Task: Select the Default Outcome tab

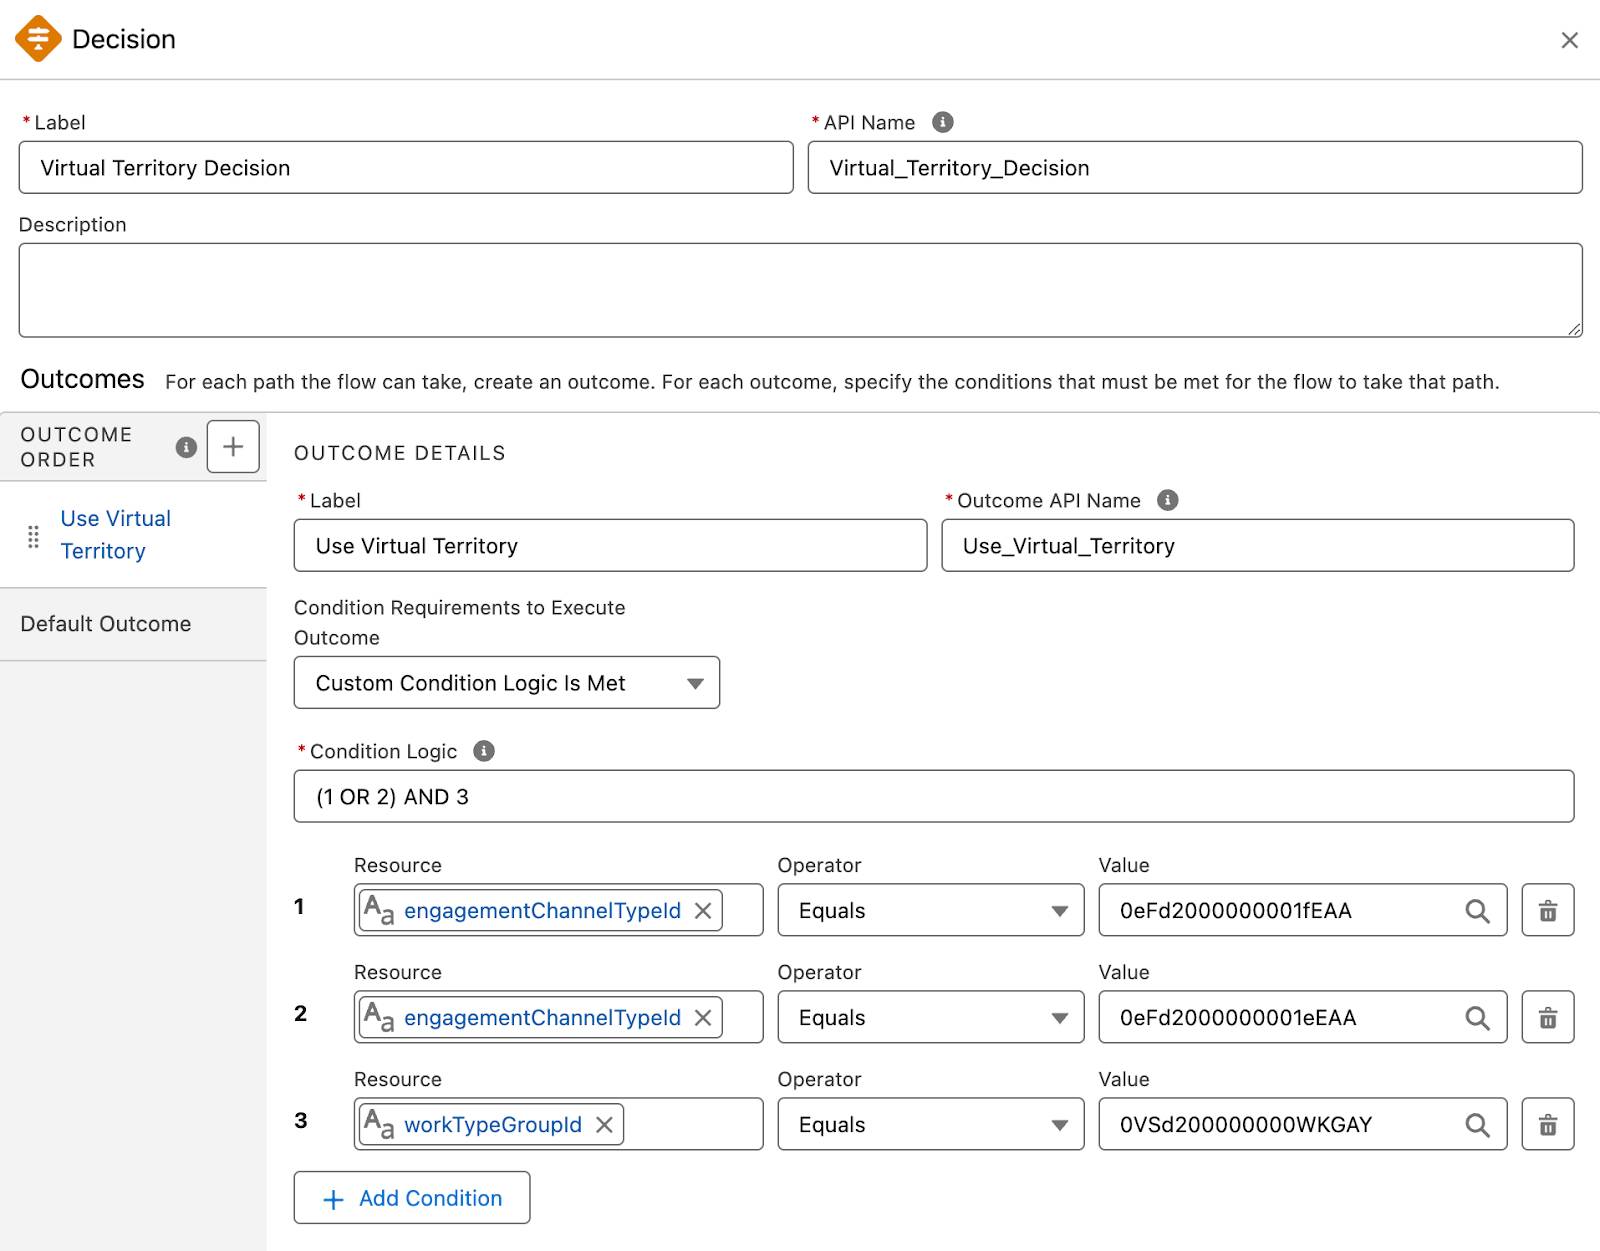Action: 106,624
